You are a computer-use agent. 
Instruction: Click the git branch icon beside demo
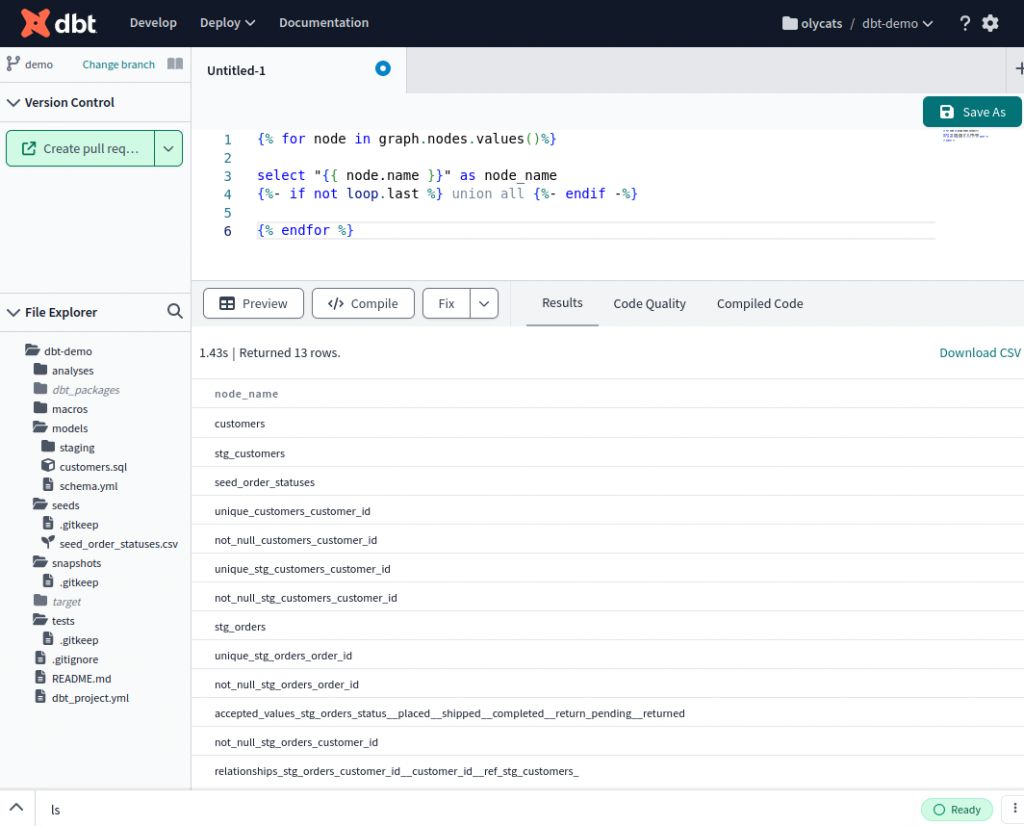(x=12, y=63)
